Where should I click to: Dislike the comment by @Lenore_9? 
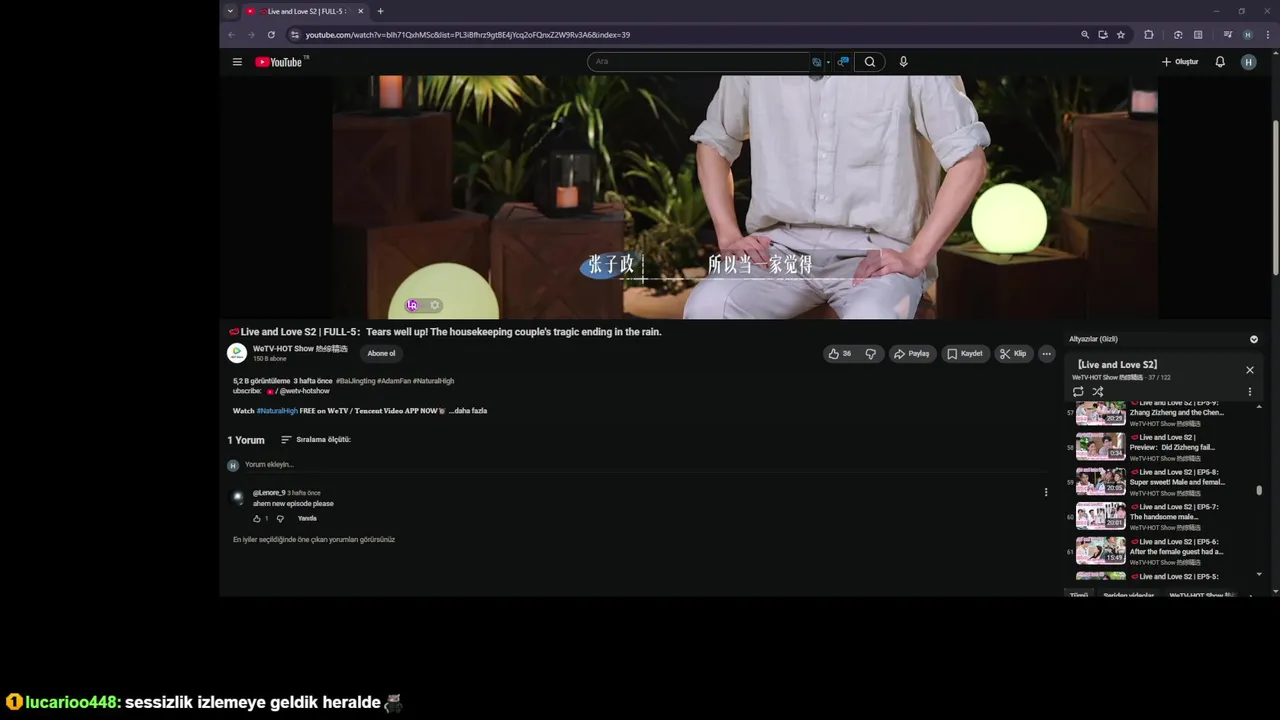click(x=280, y=519)
